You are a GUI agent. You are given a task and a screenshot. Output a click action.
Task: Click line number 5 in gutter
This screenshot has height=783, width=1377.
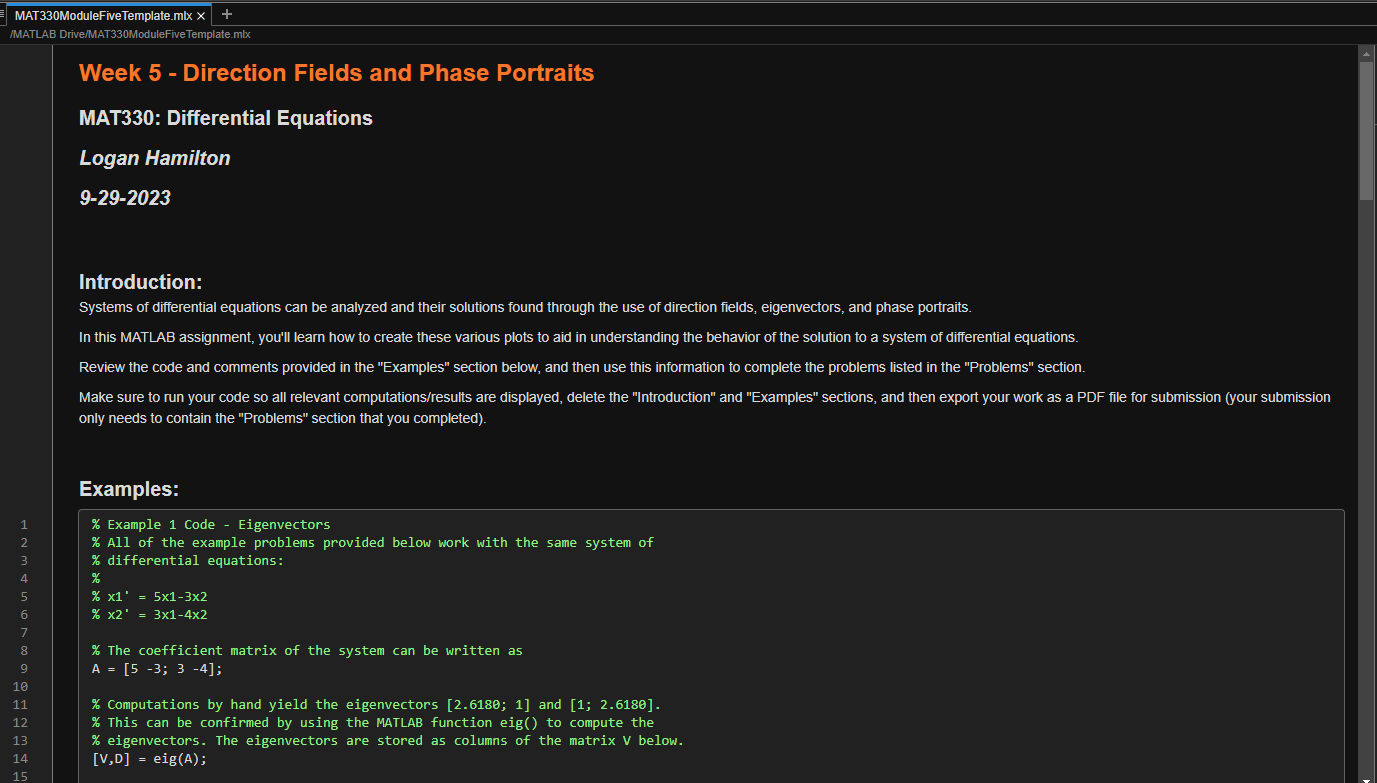coord(25,596)
